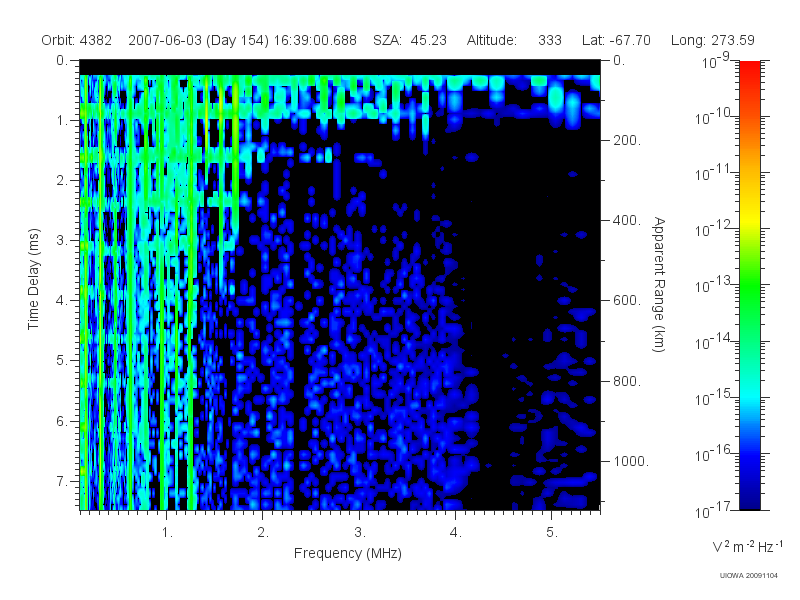The width and height of the screenshot is (800, 600).
Task: Click the time delay tick '0.' on left axis
Action: click(x=62, y=61)
